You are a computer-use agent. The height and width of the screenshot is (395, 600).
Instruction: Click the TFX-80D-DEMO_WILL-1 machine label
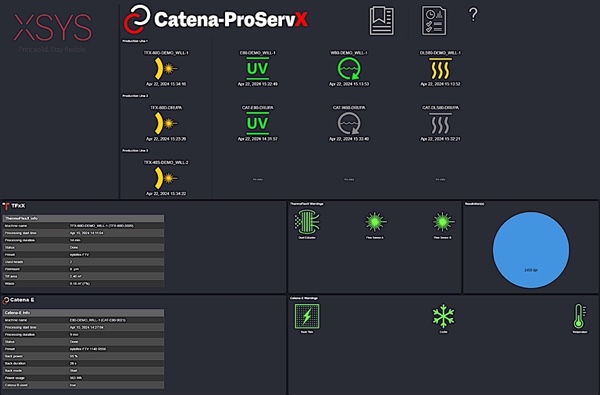[x=166, y=53]
